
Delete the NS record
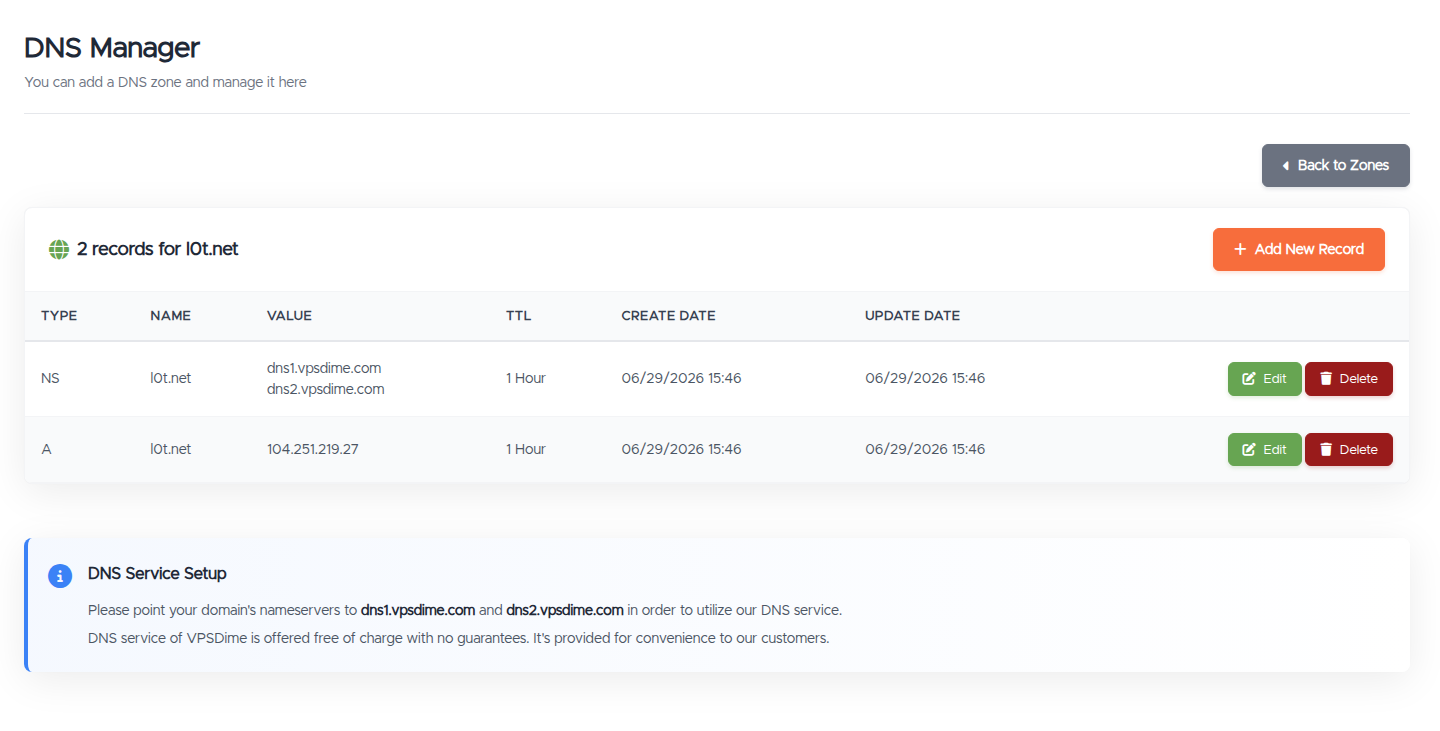[x=1348, y=379]
